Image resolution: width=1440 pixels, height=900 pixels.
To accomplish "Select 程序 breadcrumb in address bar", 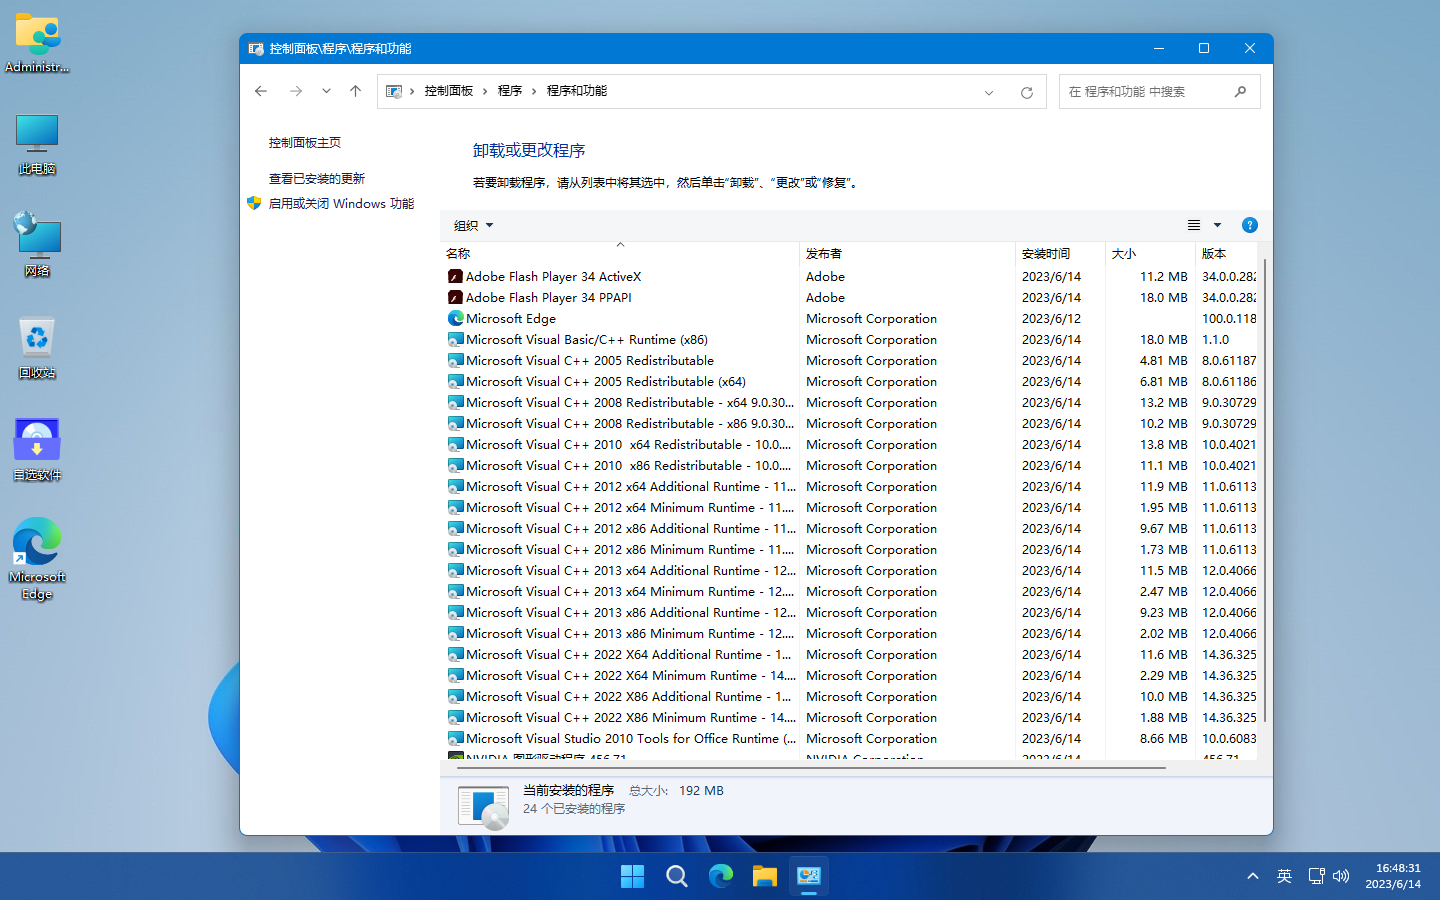I will coord(510,91).
